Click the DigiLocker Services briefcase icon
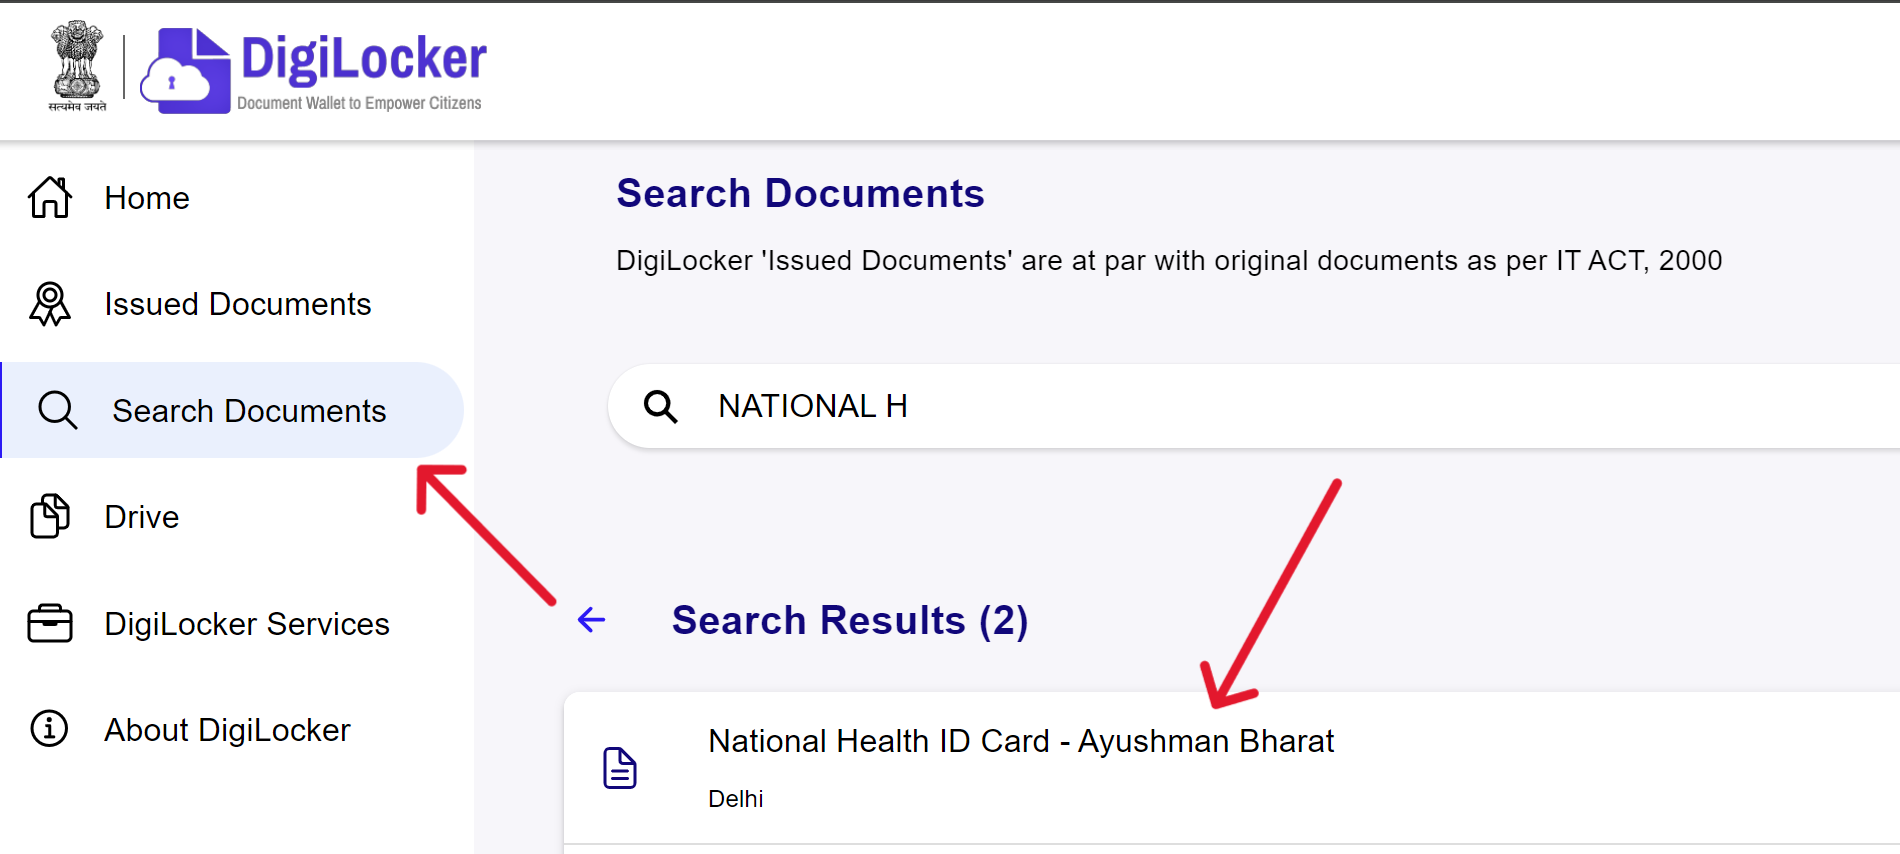This screenshot has width=1900, height=854. (x=49, y=623)
